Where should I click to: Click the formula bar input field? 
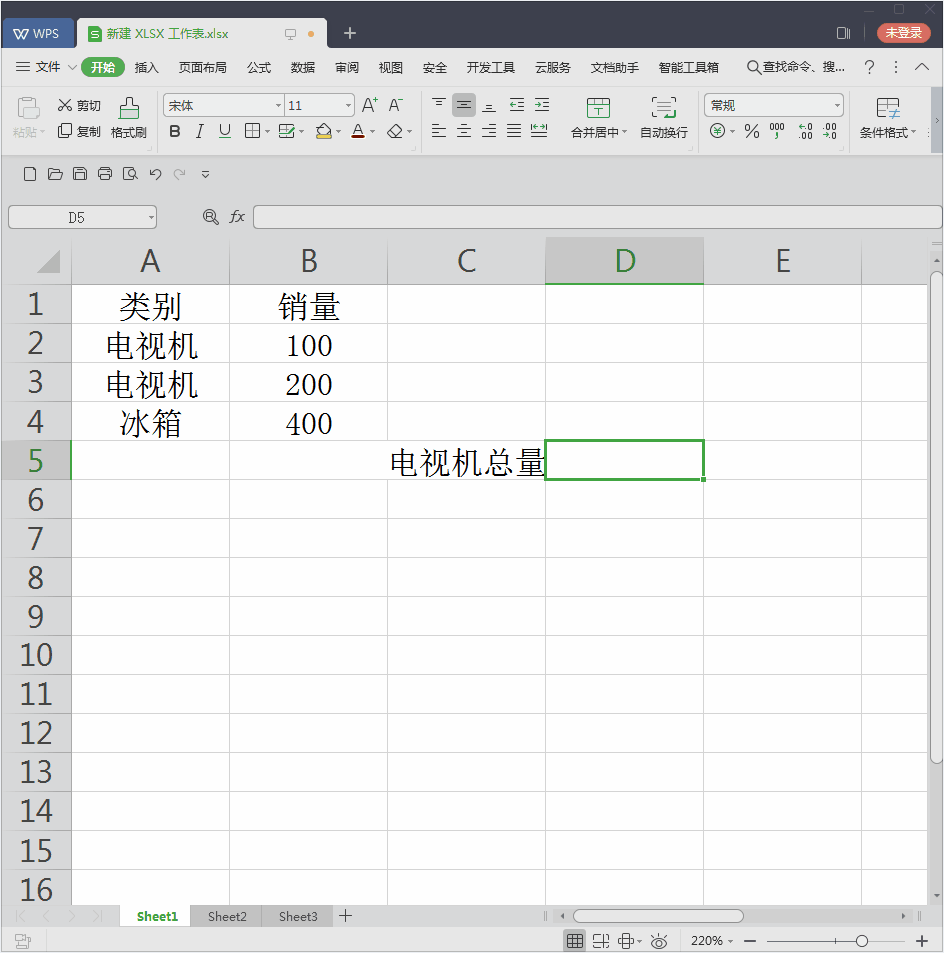point(597,217)
